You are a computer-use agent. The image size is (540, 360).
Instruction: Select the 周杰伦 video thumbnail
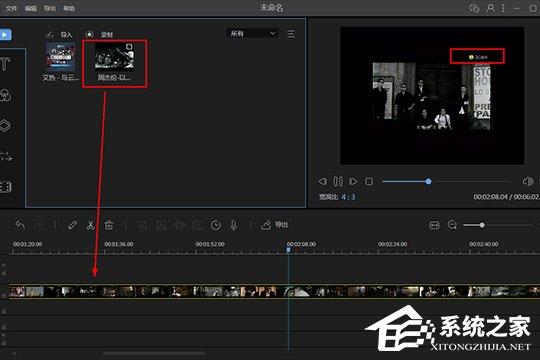(115, 56)
